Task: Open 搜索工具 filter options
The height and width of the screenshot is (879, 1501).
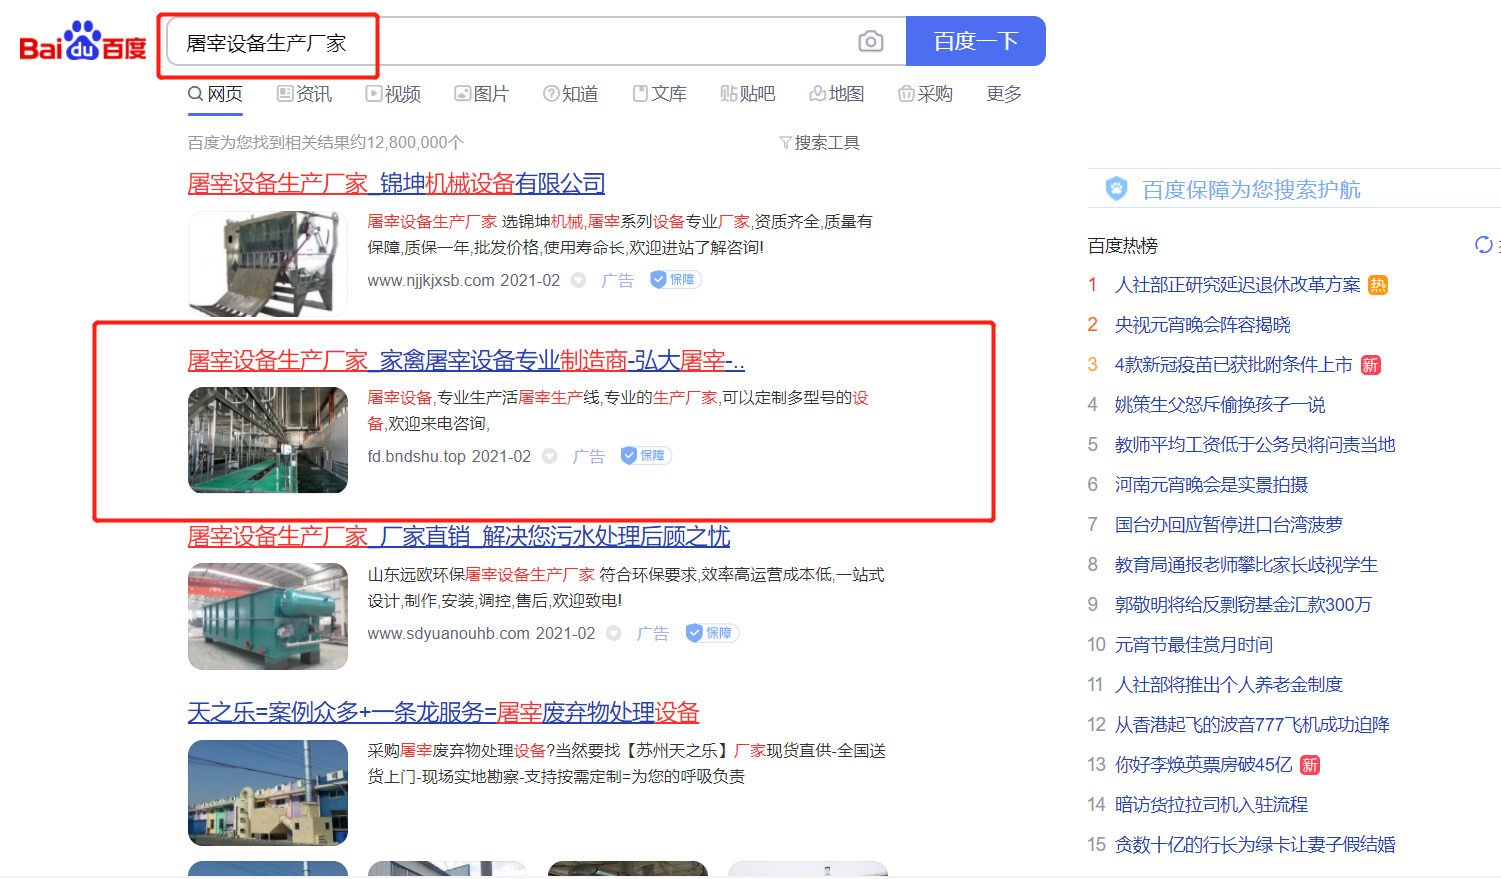Action: coord(819,143)
